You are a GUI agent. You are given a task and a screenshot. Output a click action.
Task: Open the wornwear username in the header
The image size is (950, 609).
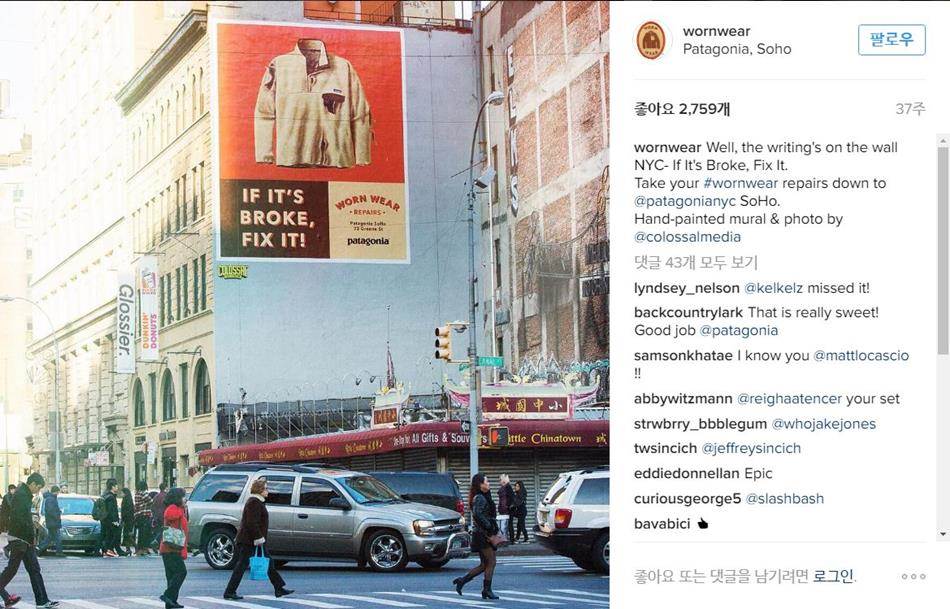tap(716, 31)
